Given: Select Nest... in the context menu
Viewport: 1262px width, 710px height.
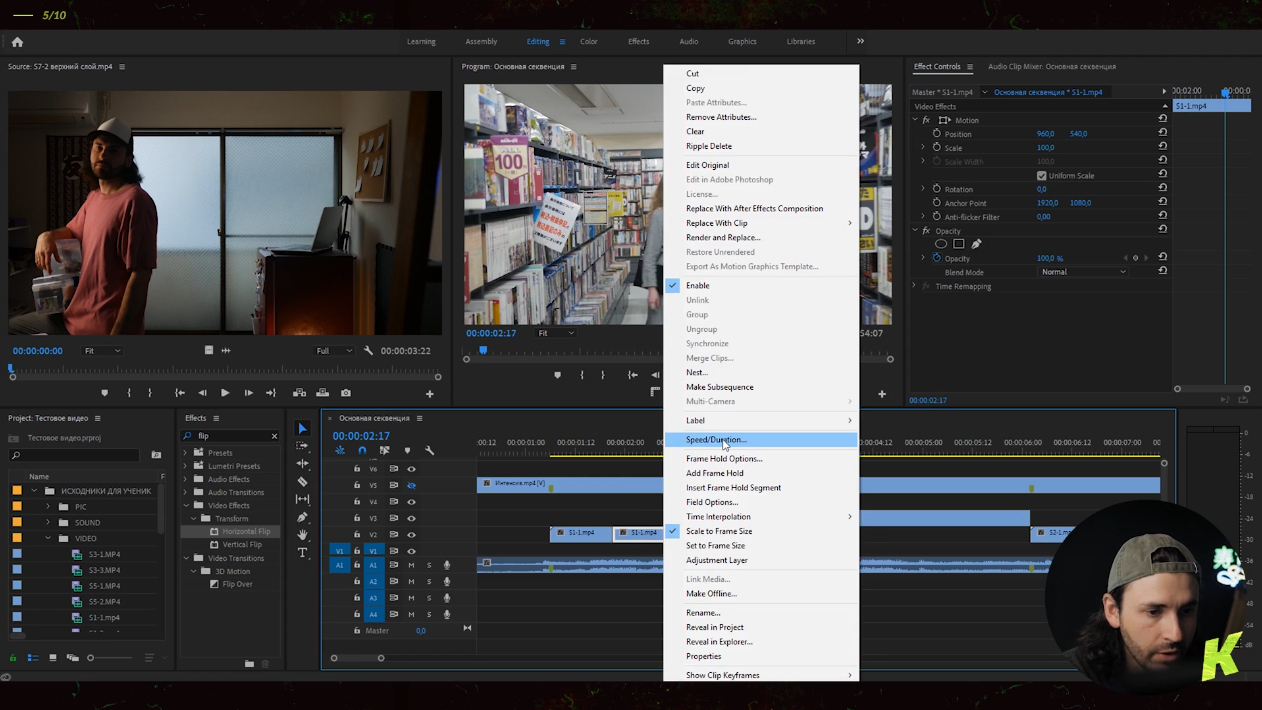Looking at the screenshot, I should [x=696, y=372].
